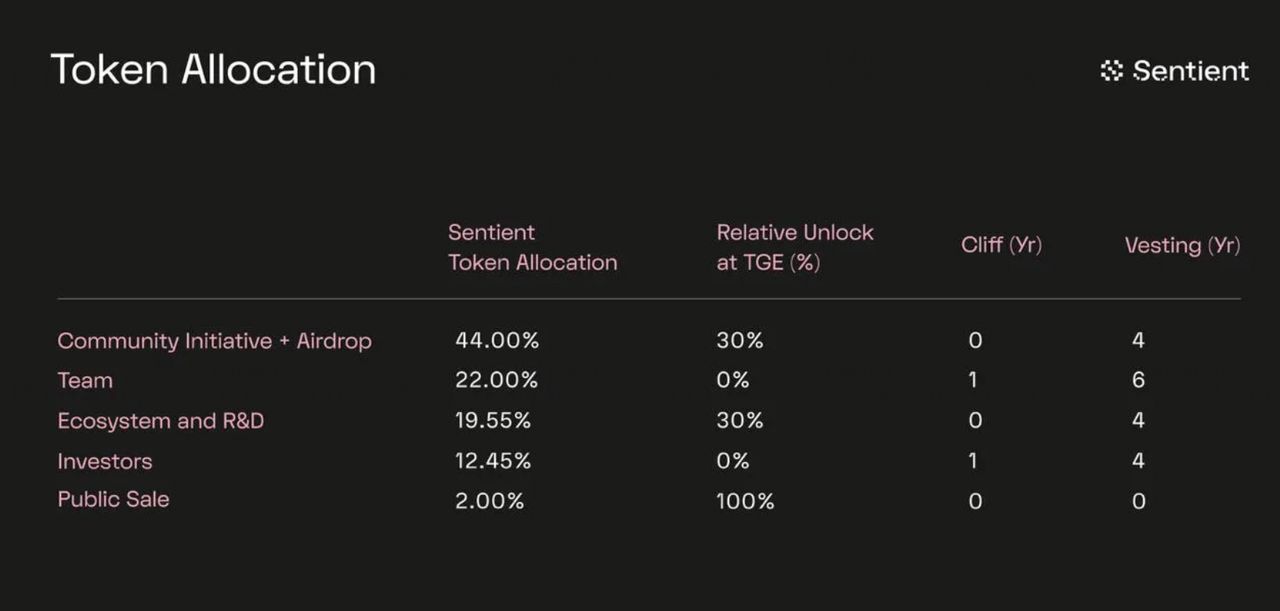Click the 22.00% Team allocation value
The height and width of the screenshot is (611, 1280).
pyautogui.click(x=497, y=381)
